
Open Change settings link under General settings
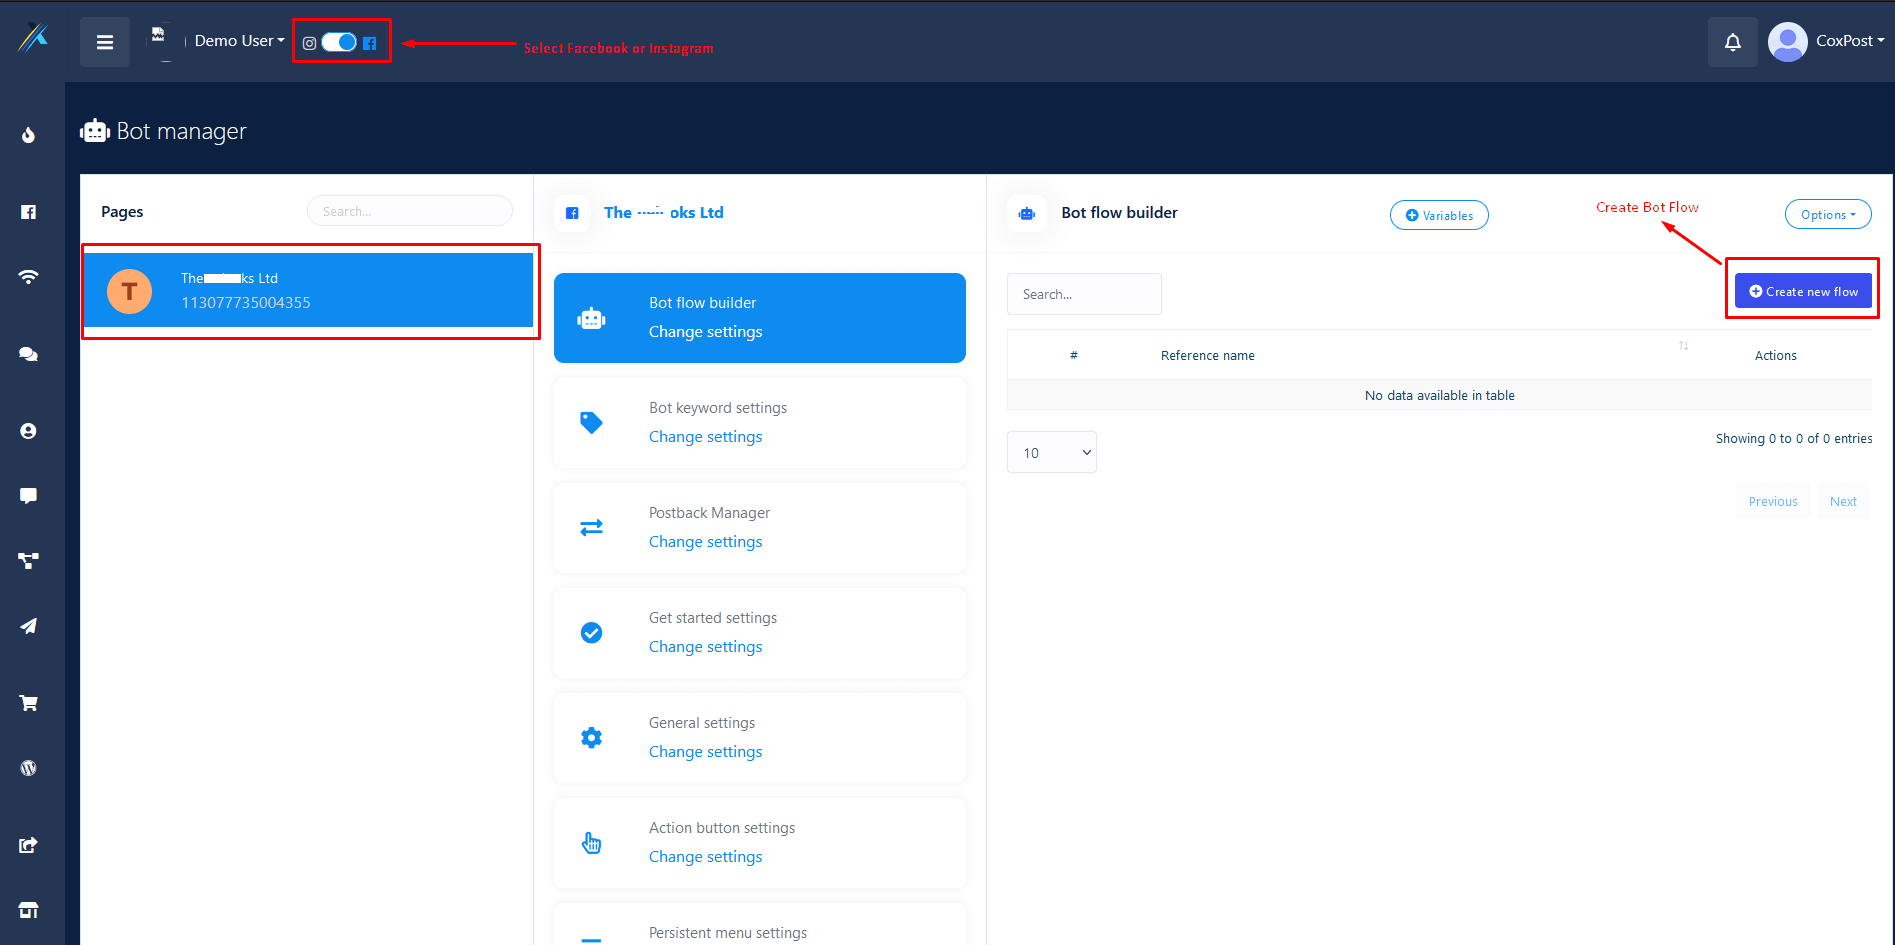click(705, 752)
